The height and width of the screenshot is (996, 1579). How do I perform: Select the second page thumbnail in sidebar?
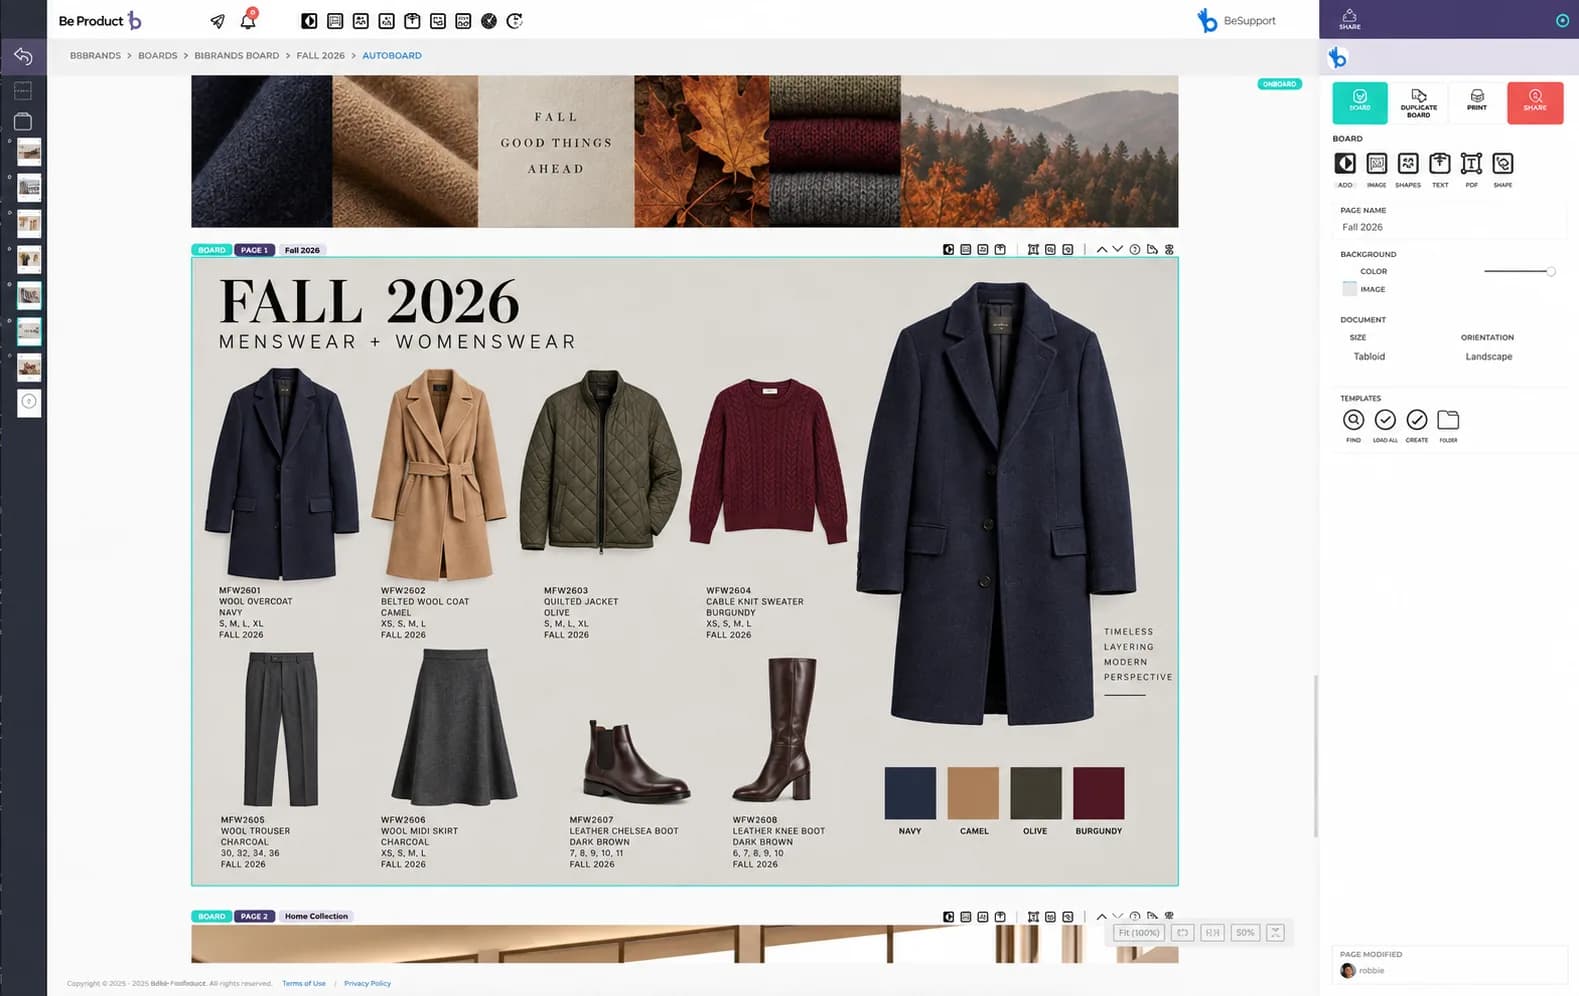29,187
